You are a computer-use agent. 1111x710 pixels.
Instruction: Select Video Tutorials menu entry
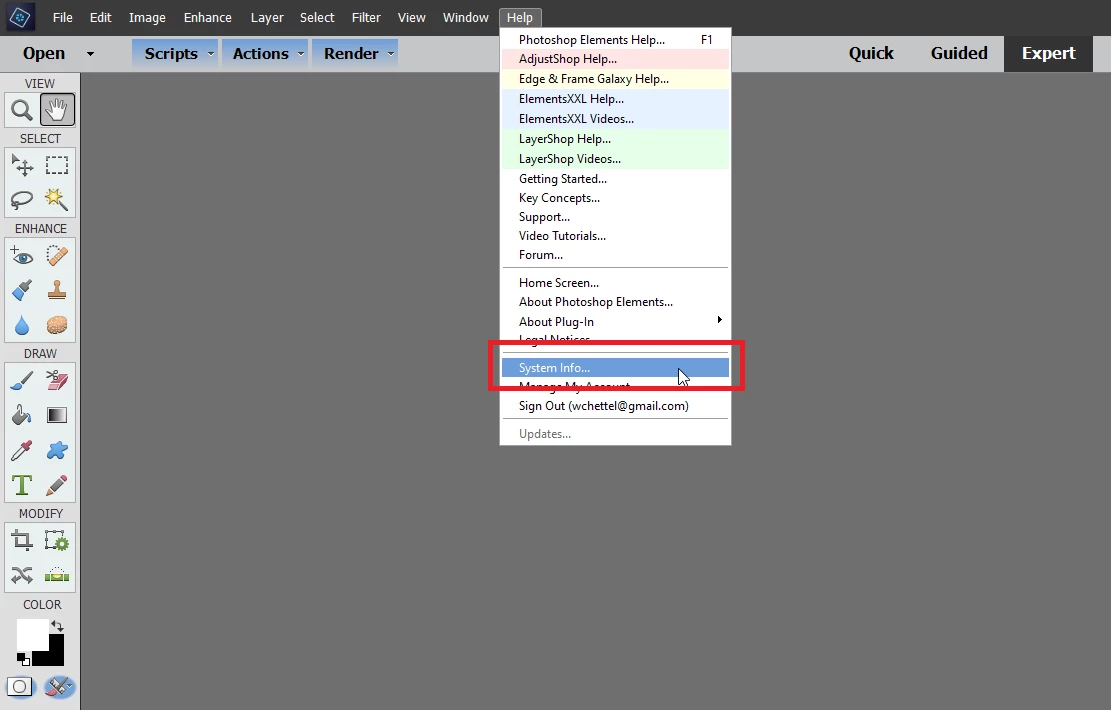(616, 236)
